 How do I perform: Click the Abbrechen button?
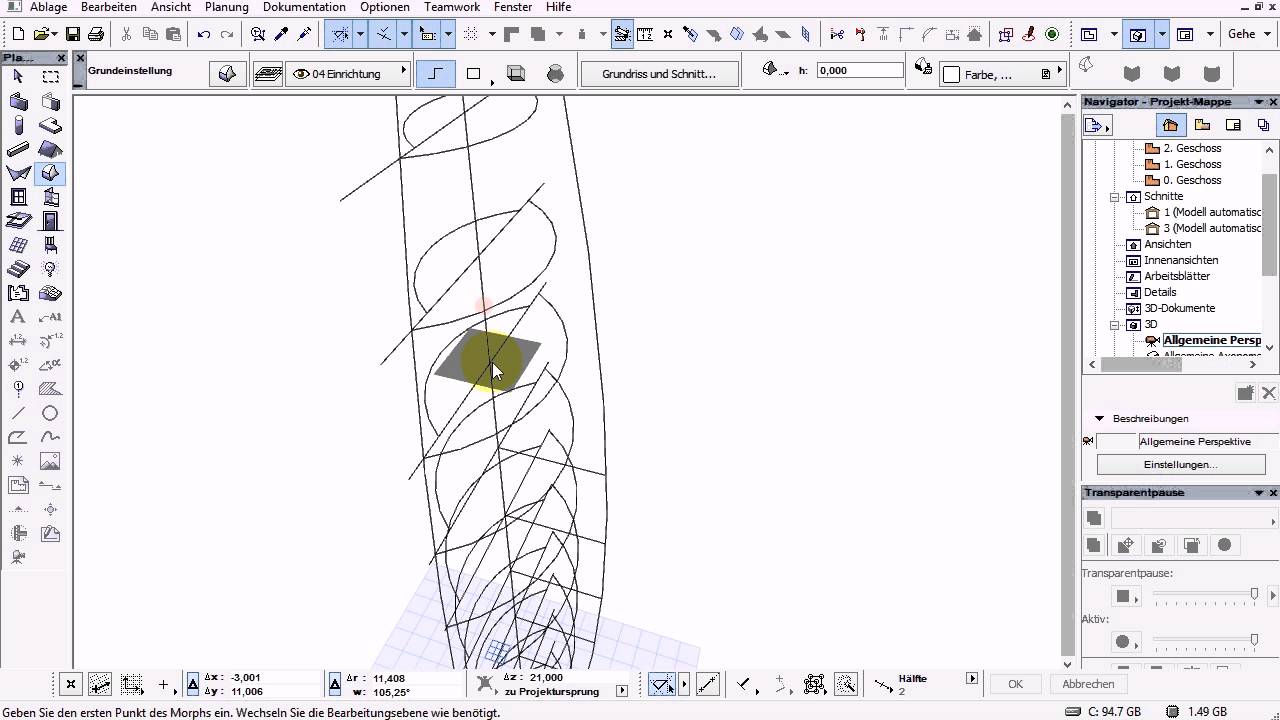(x=1088, y=684)
